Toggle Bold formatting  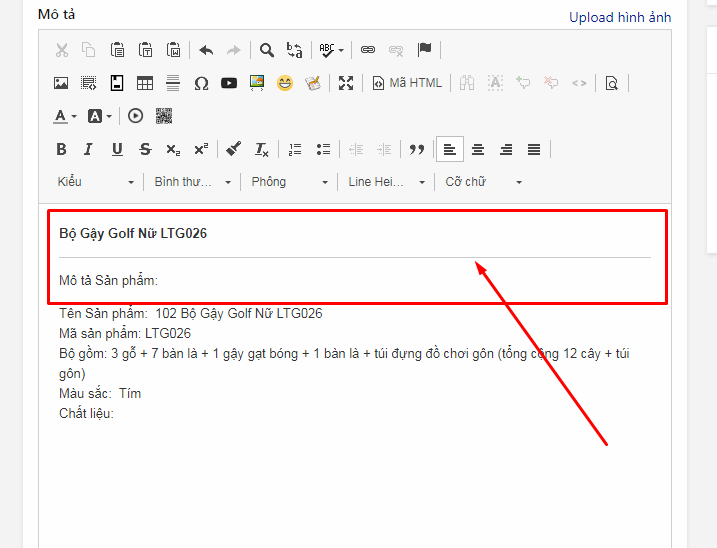(61, 149)
